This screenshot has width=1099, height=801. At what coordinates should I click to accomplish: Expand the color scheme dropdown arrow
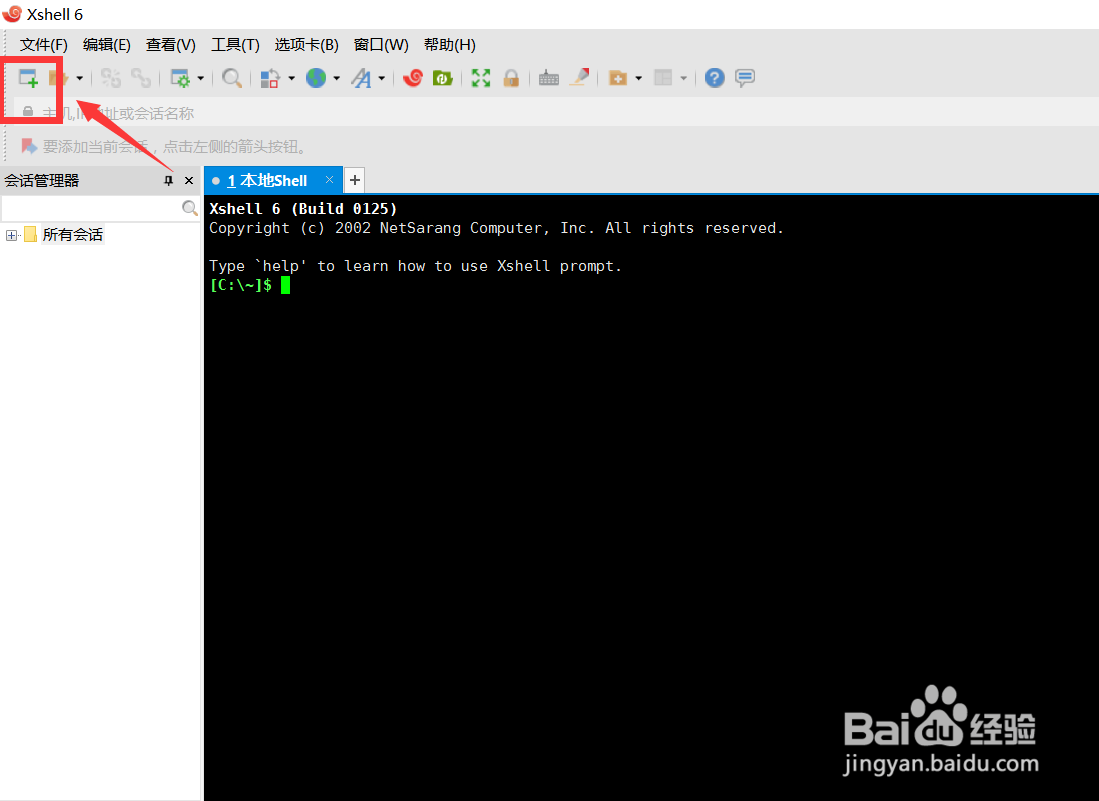coord(291,78)
